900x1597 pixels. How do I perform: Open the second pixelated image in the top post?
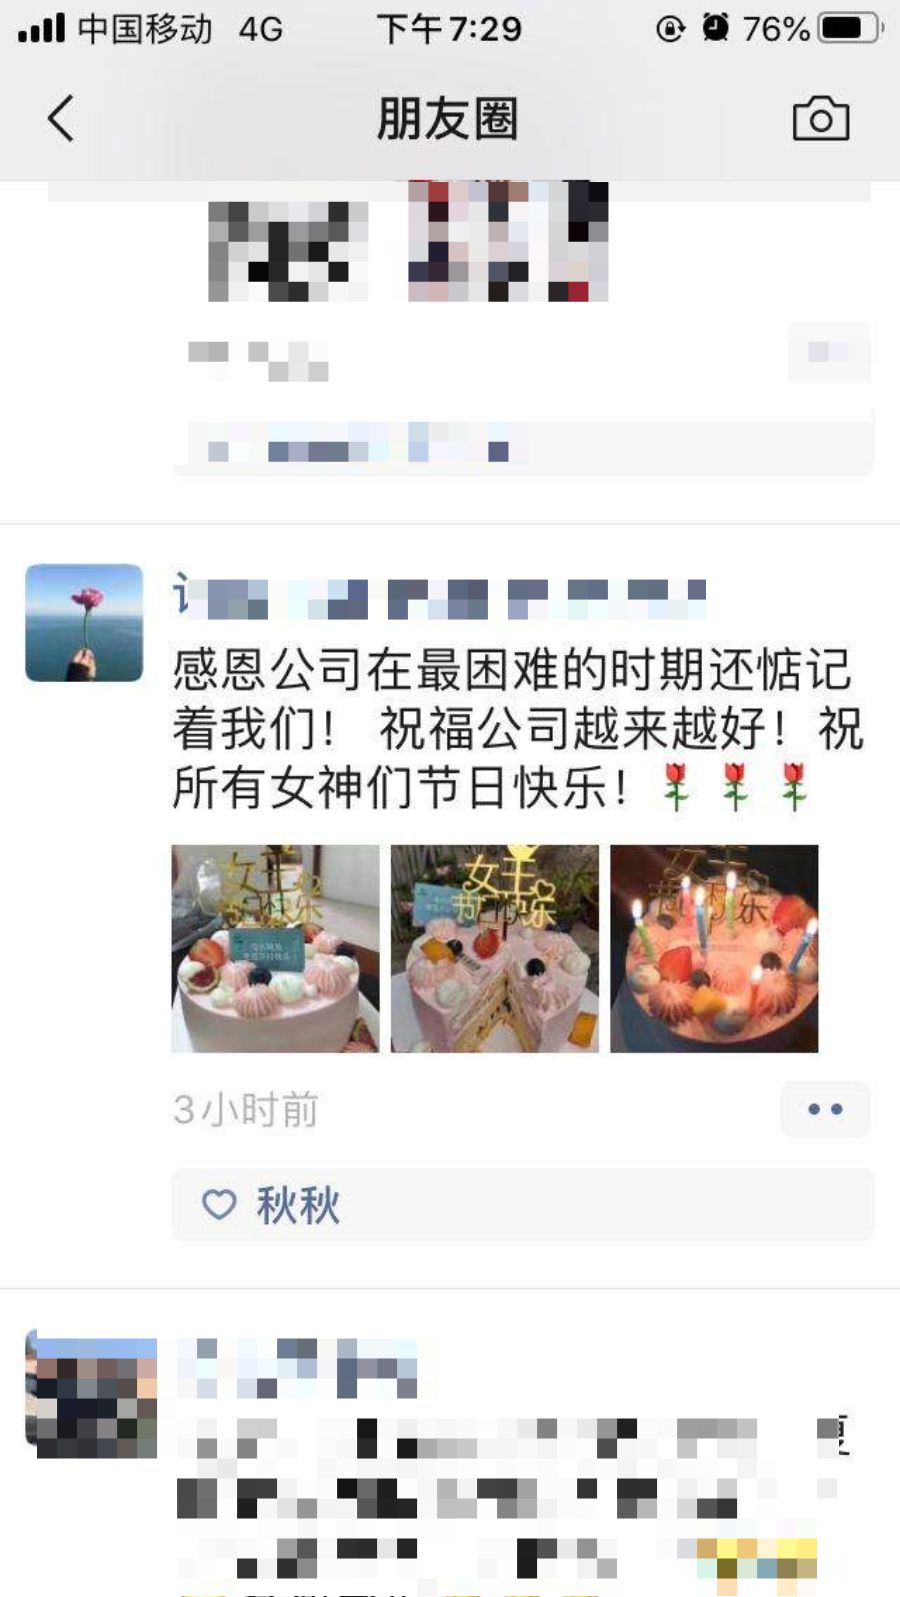(x=508, y=241)
